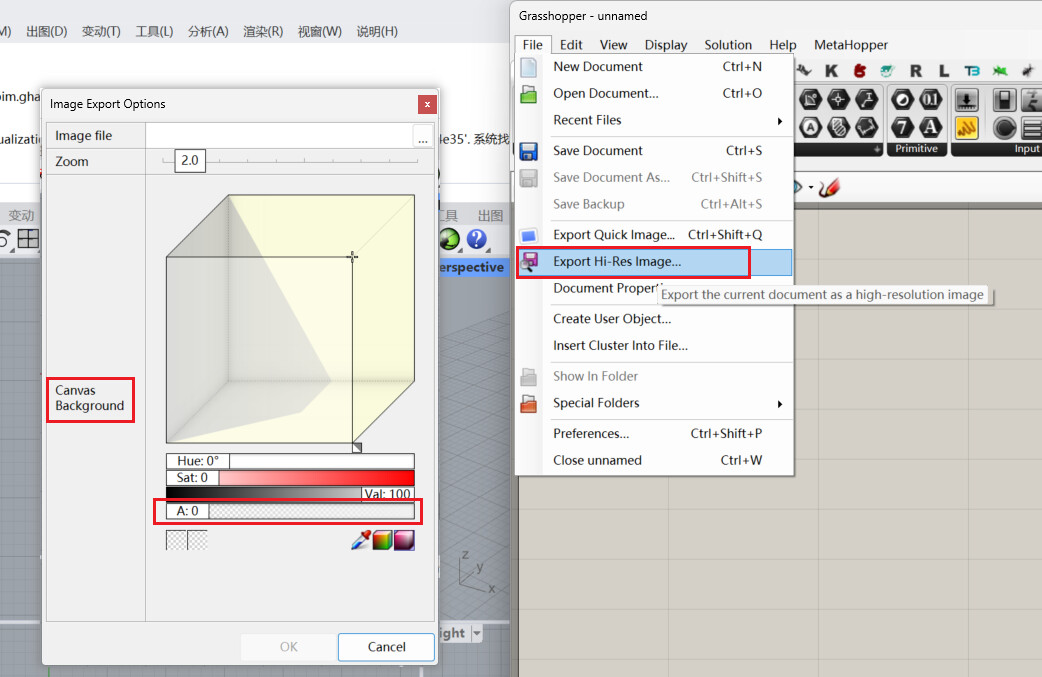Click the eyedropper color picker icon
The width and height of the screenshot is (1042, 677).
(361, 541)
